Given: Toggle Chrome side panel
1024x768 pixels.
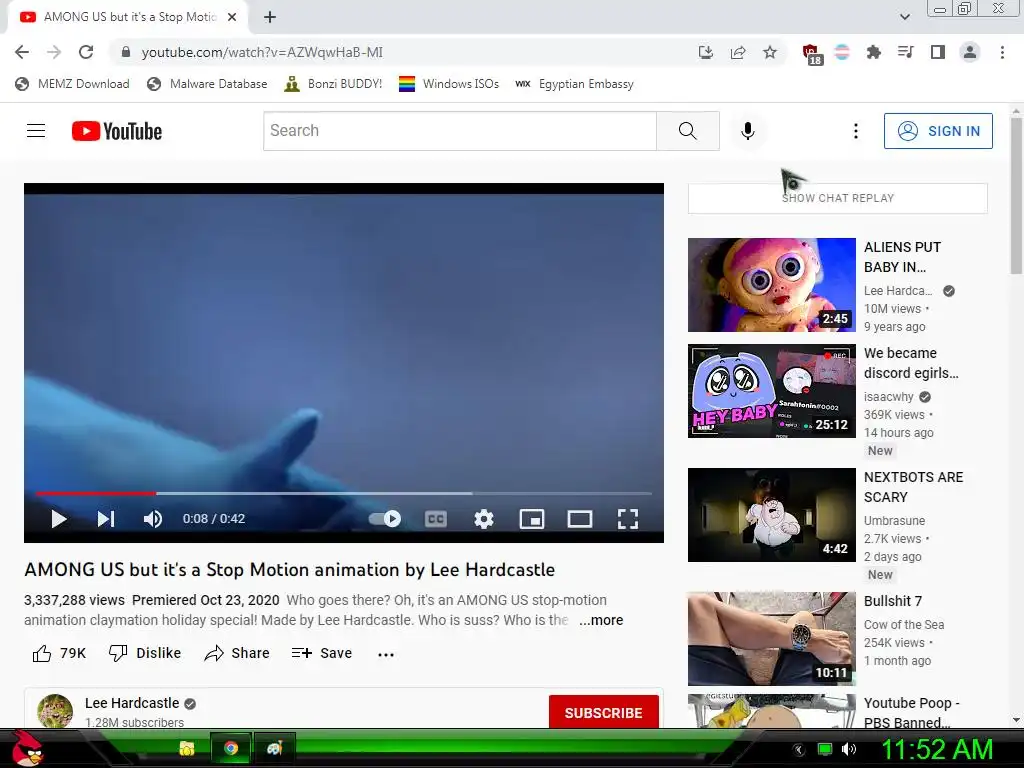Looking at the screenshot, I should 938,52.
